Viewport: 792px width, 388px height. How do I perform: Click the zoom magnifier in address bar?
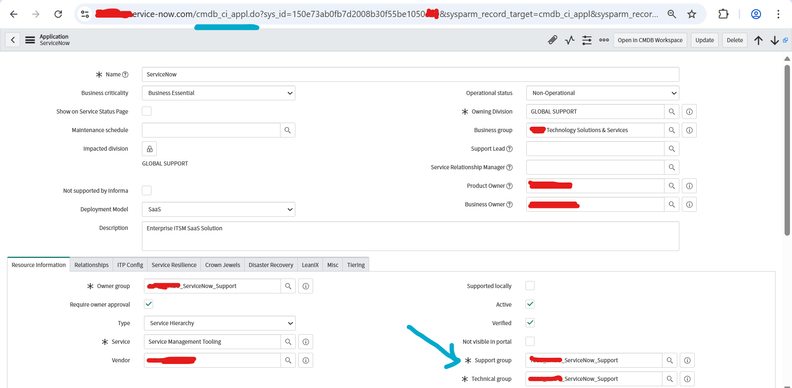tap(671, 14)
